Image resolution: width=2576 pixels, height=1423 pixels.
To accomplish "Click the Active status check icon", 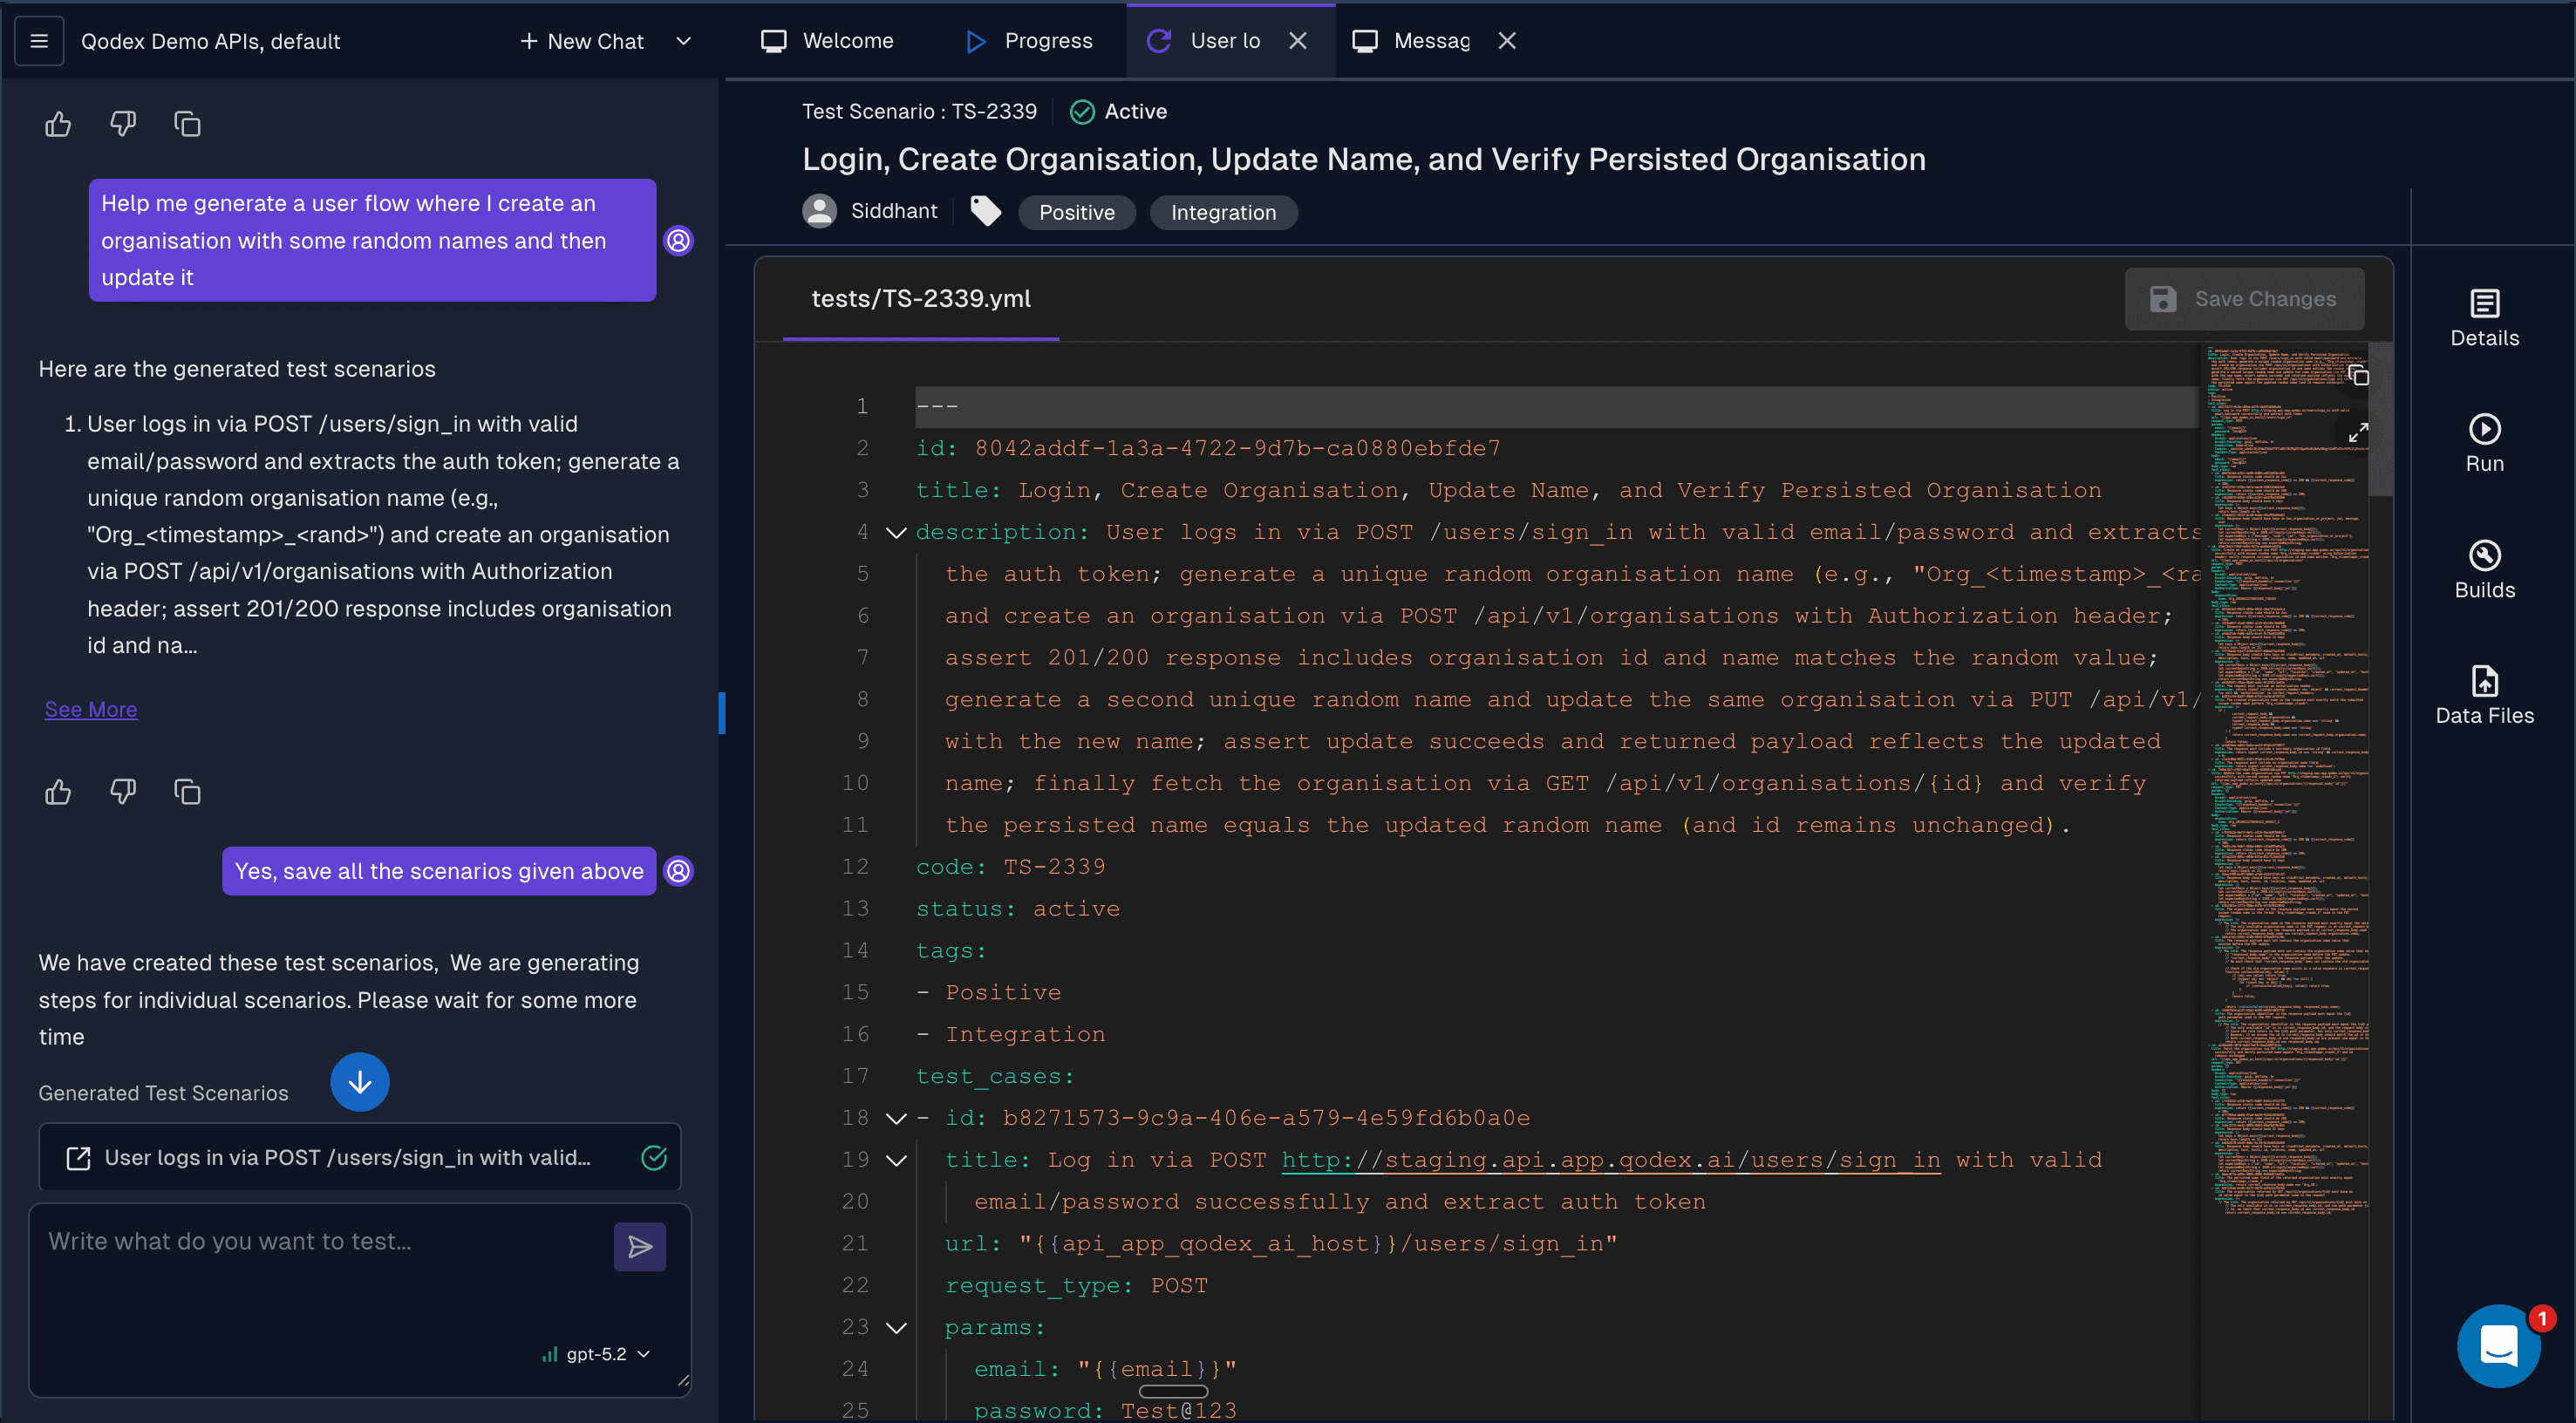I will tap(1082, 112).
